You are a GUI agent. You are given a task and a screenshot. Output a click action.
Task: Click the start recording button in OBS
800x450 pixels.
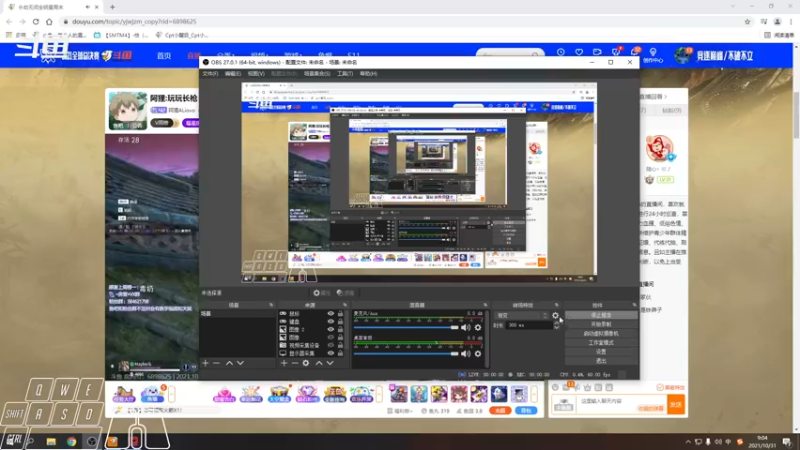(x=601, y=324)
